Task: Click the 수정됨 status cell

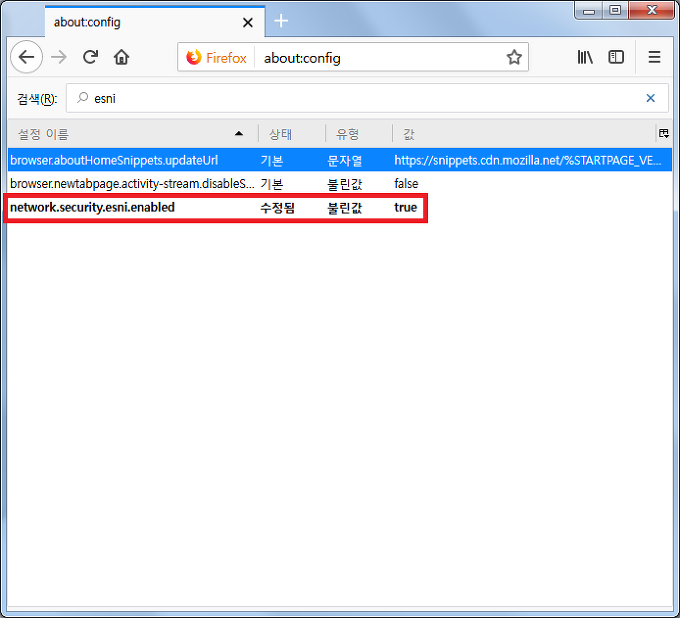Action: pyautogui.click(x=278, y=208)
